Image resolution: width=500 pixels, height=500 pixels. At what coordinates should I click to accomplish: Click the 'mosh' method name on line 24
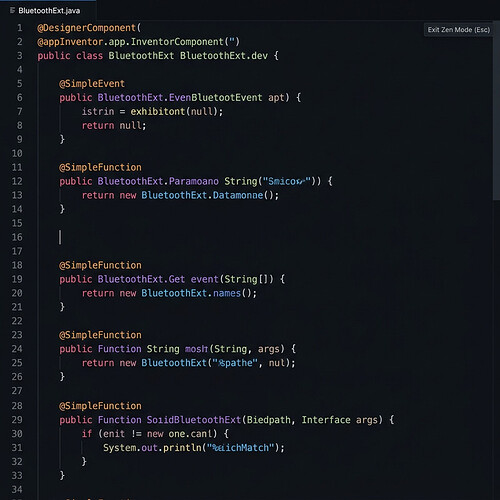[x=197, y=349]
